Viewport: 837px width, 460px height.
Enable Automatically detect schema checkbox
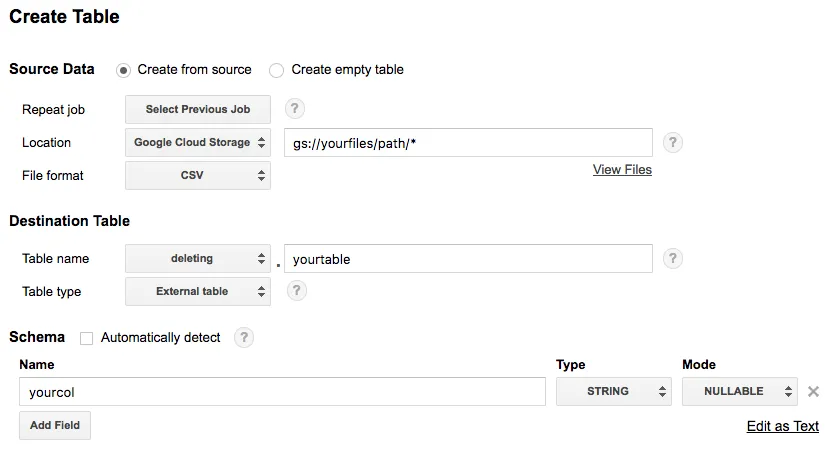click(86, 338)
